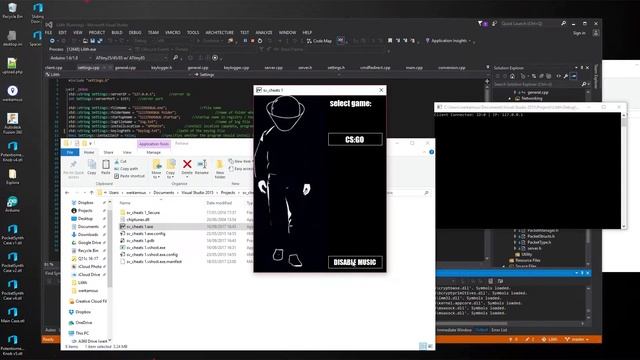Open the TOOLS menu in Visual Studio
The width and height of the screenshot is (640, 360).
[193, 32]
